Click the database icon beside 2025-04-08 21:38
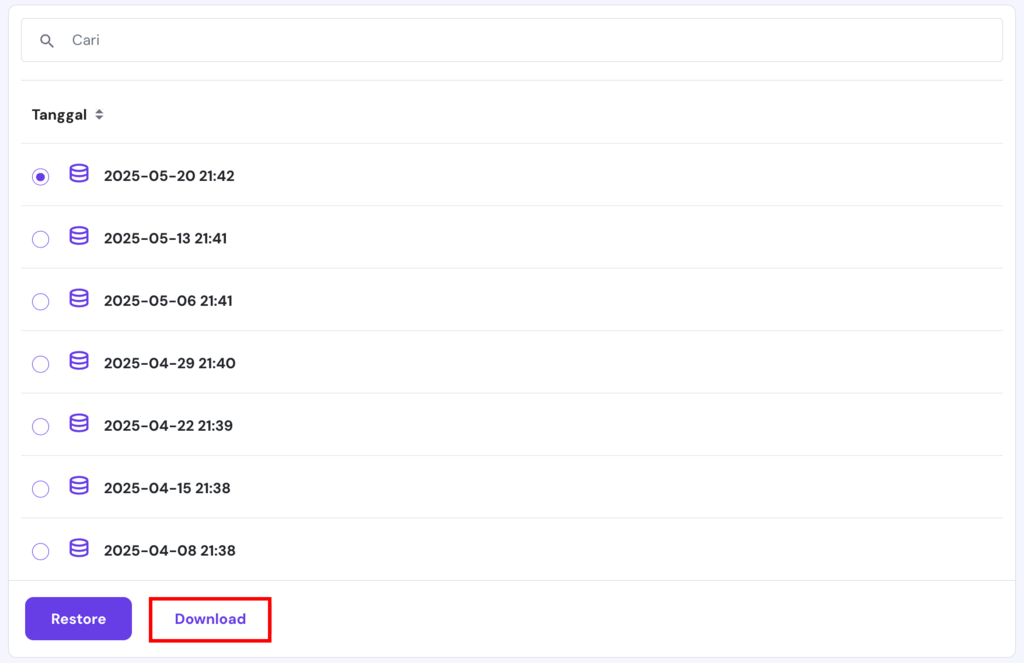Image resolution: width=1024 pixels, height=663 pixels. pos(78,549)
